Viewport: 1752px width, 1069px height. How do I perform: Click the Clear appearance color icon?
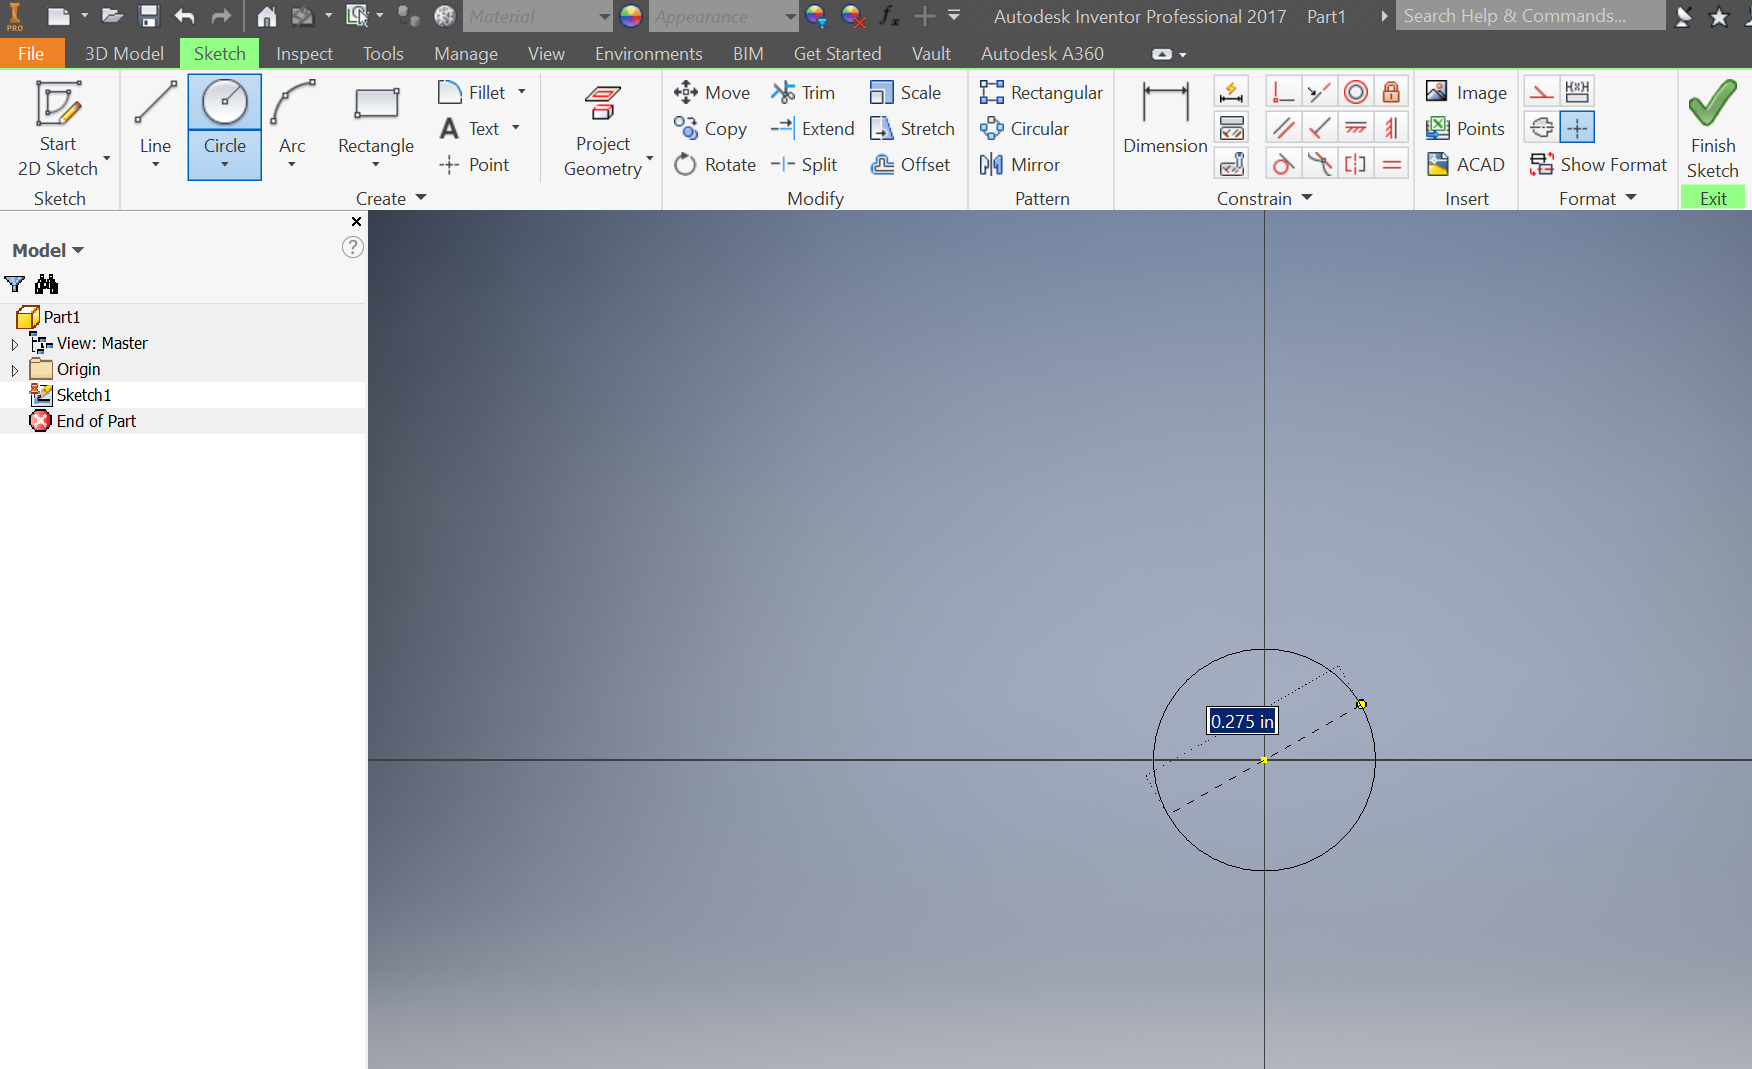(x=853, y=16)
